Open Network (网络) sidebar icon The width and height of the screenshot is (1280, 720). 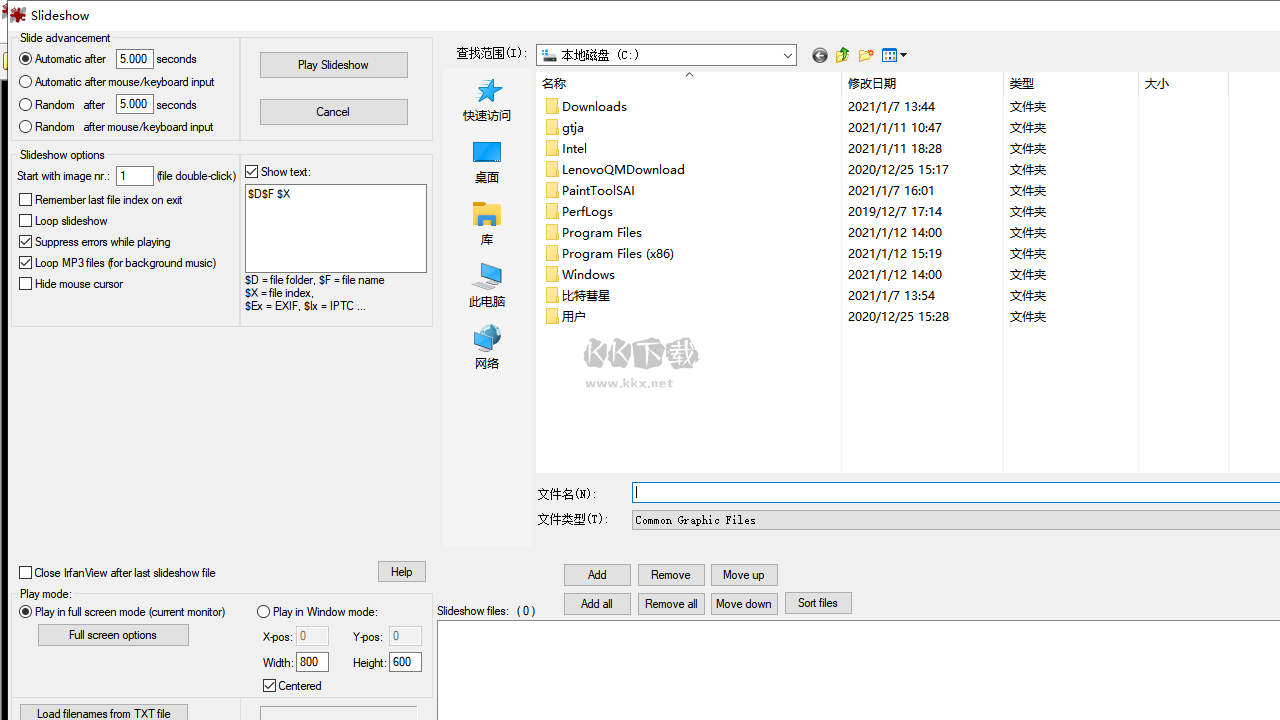coord(487,348)
